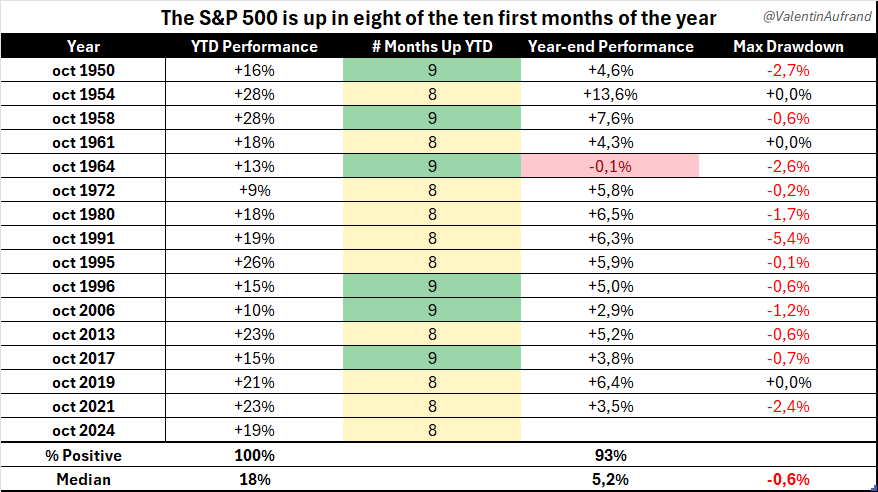Select the 93% positive year-end cell

coord(610,455)
